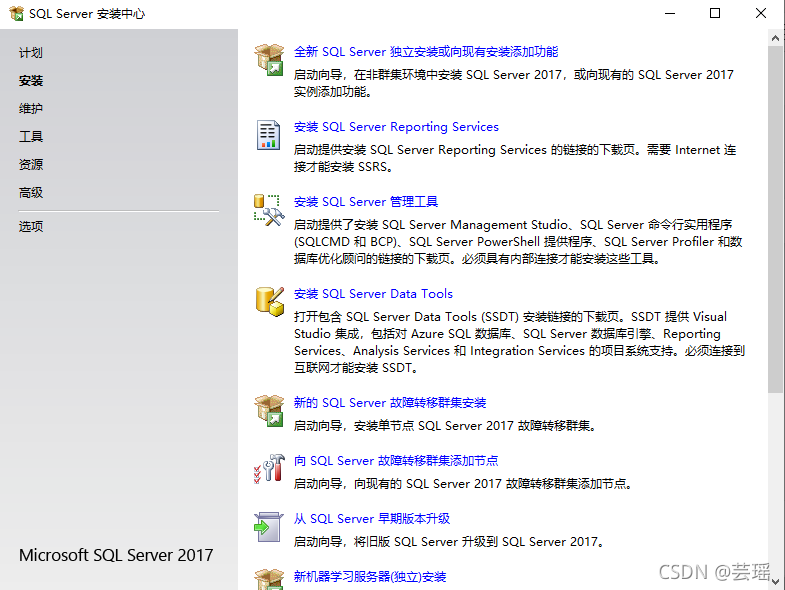The height and width of the screenshot is (590, 785).
Task: Open the 选项 sidebar page
Action: [x=31, y=227]
